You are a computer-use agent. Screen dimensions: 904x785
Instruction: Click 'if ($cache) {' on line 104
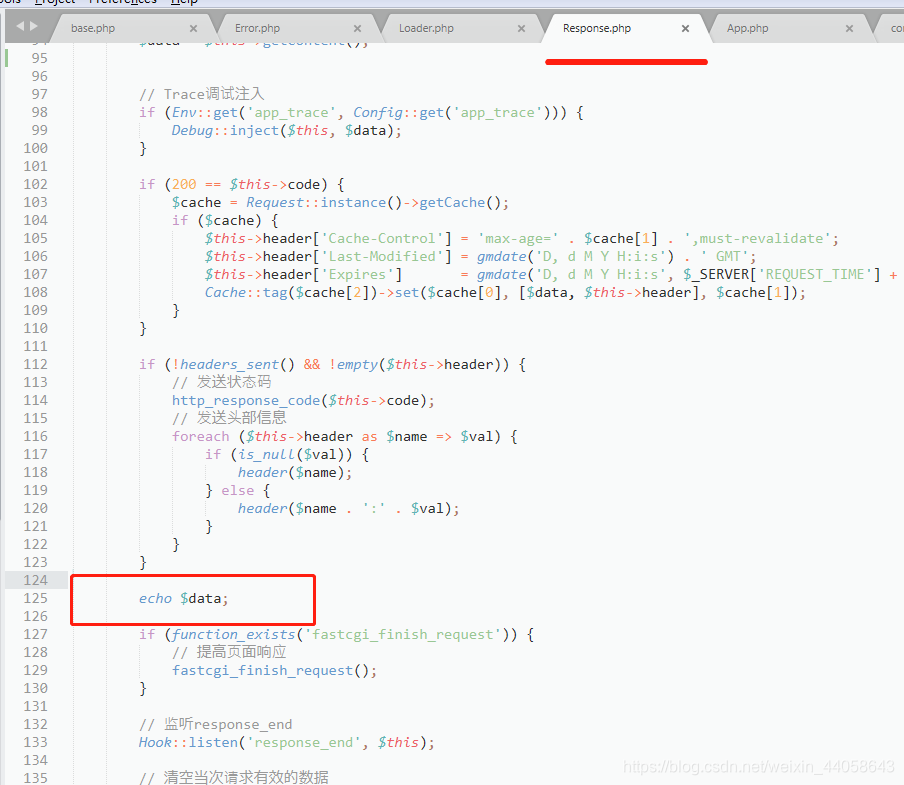point(225,221)
